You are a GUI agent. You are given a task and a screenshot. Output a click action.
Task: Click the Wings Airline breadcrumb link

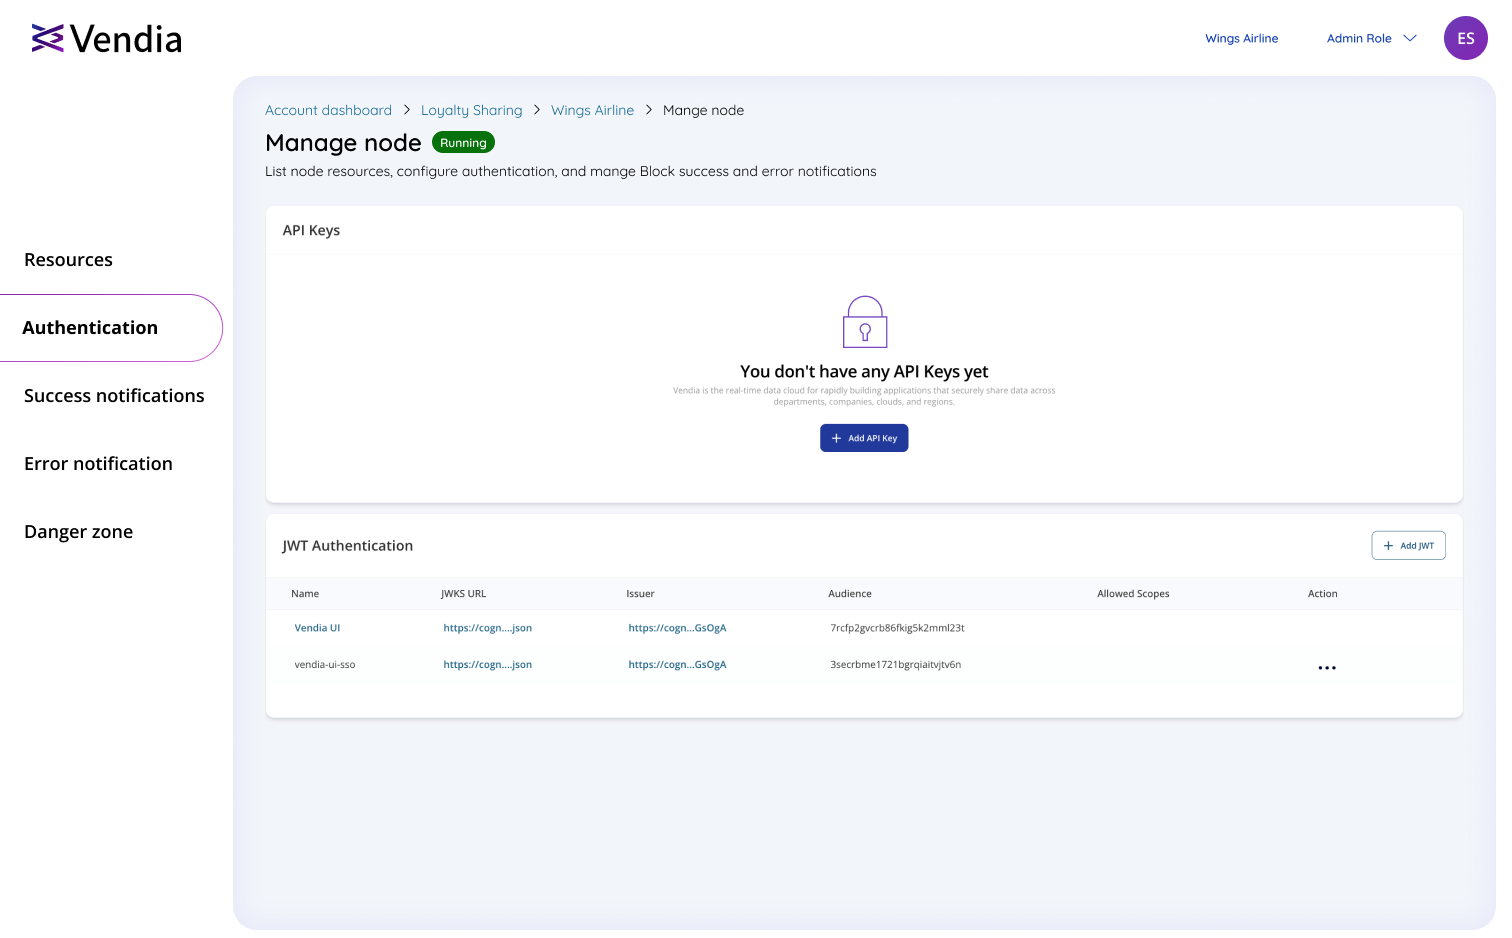pos(592,110)
